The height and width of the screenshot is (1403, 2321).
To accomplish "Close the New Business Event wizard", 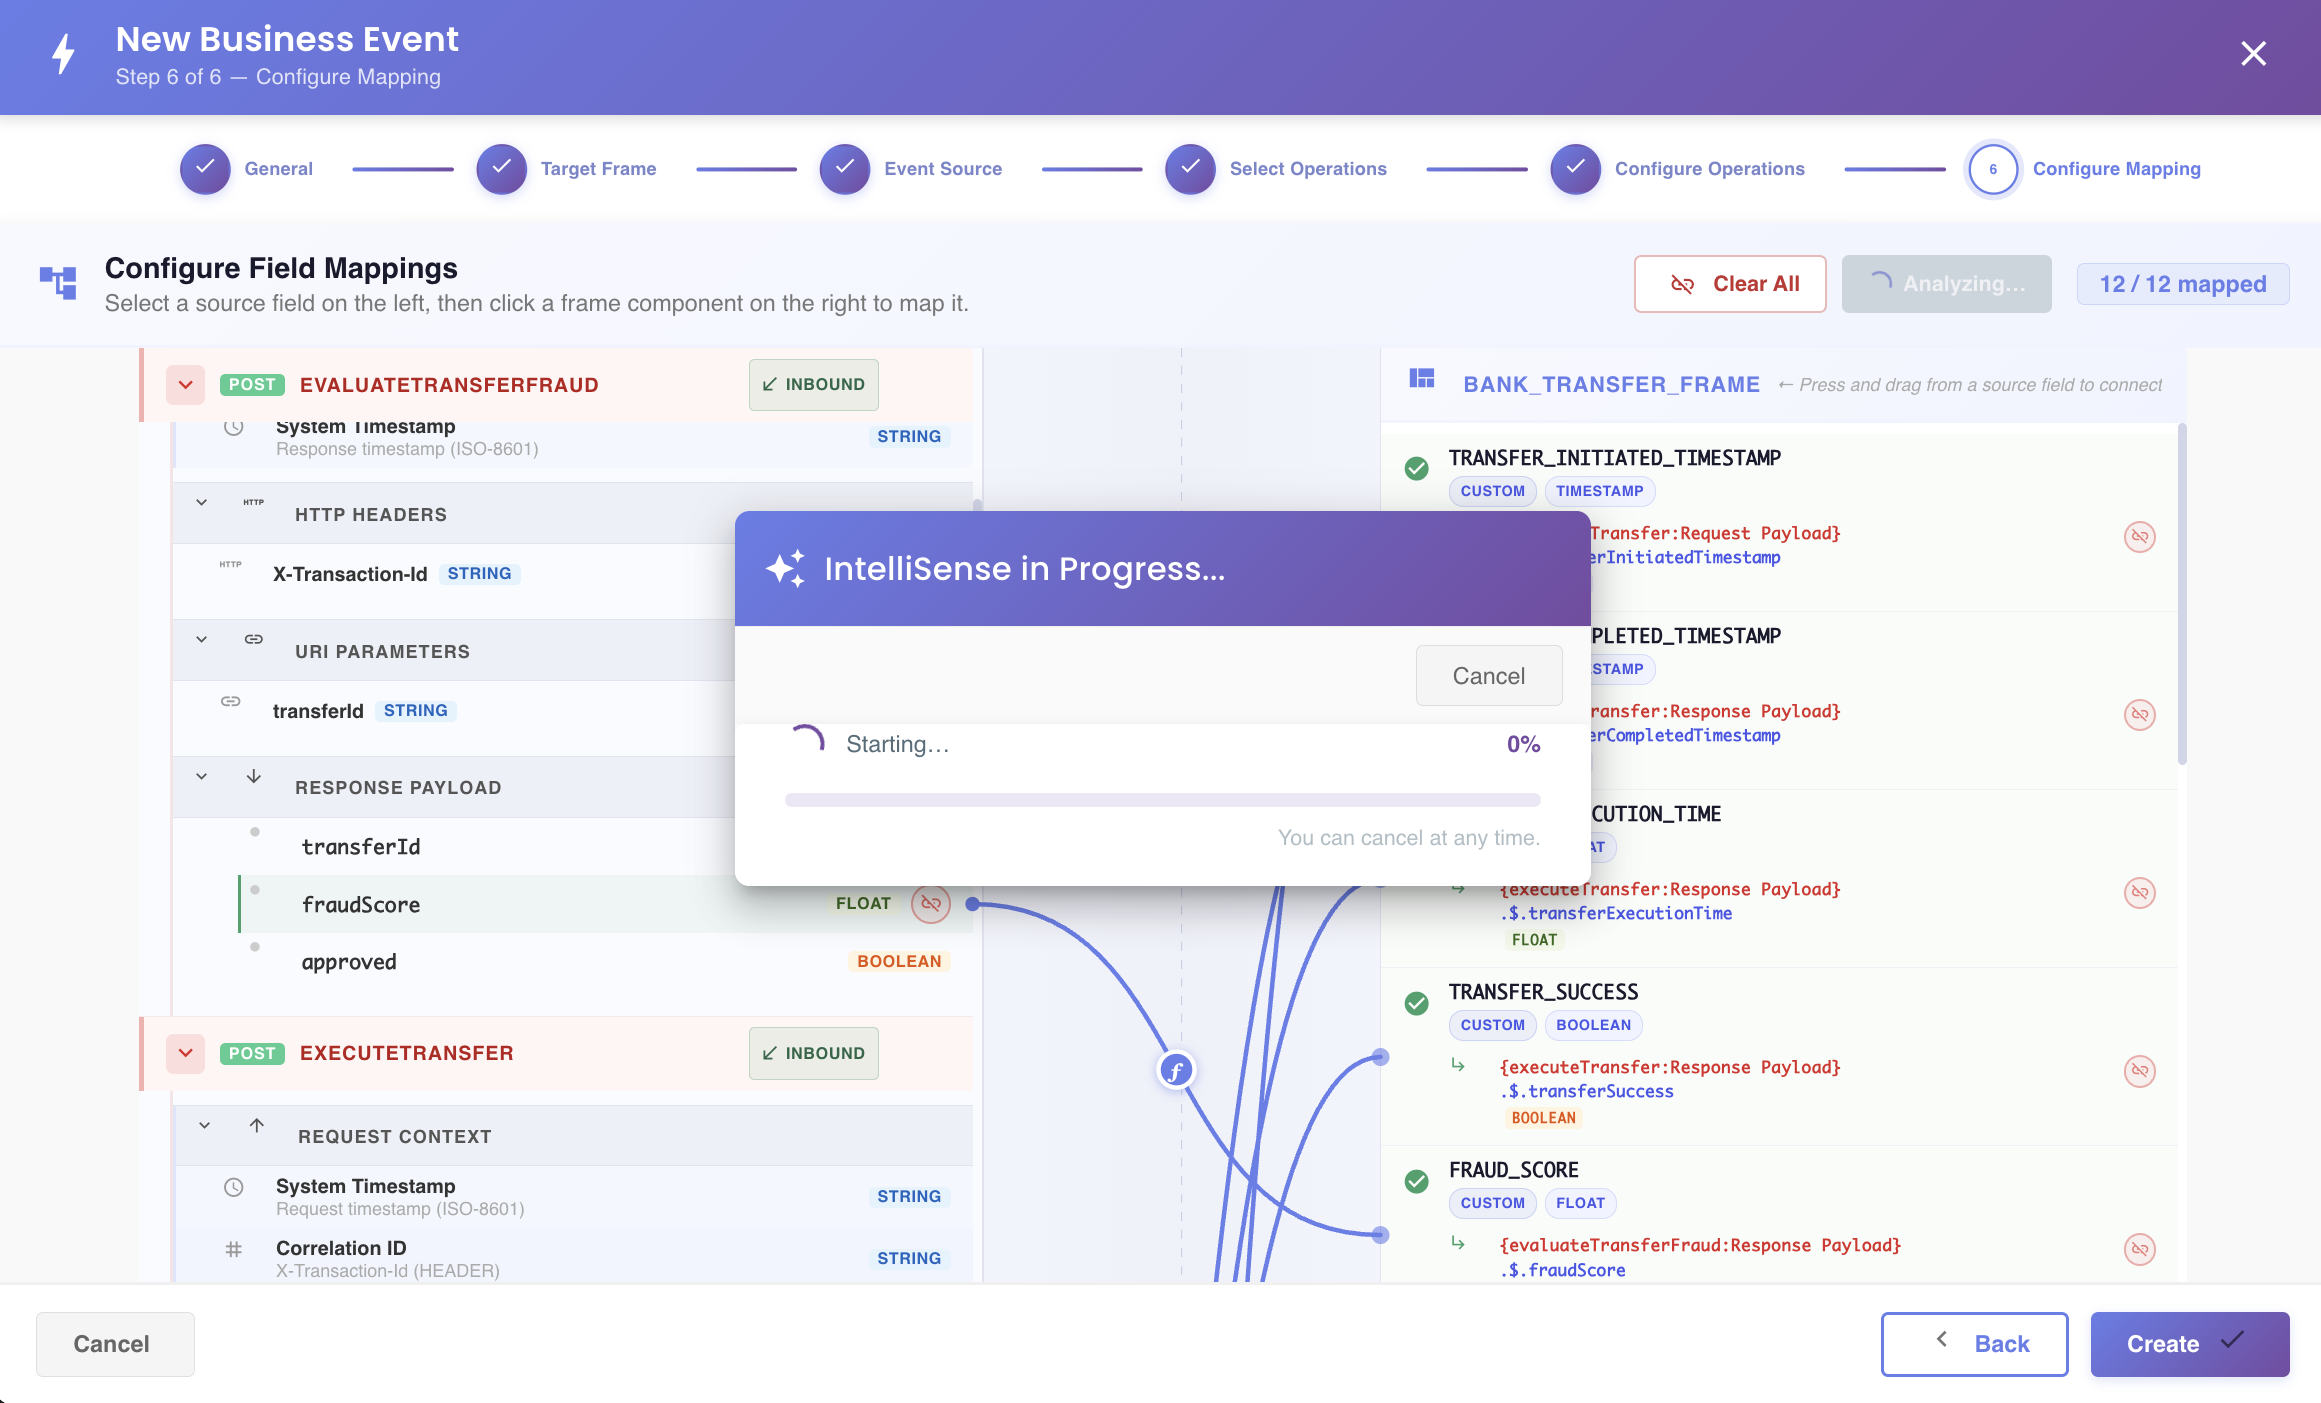I will [2253, 54].
